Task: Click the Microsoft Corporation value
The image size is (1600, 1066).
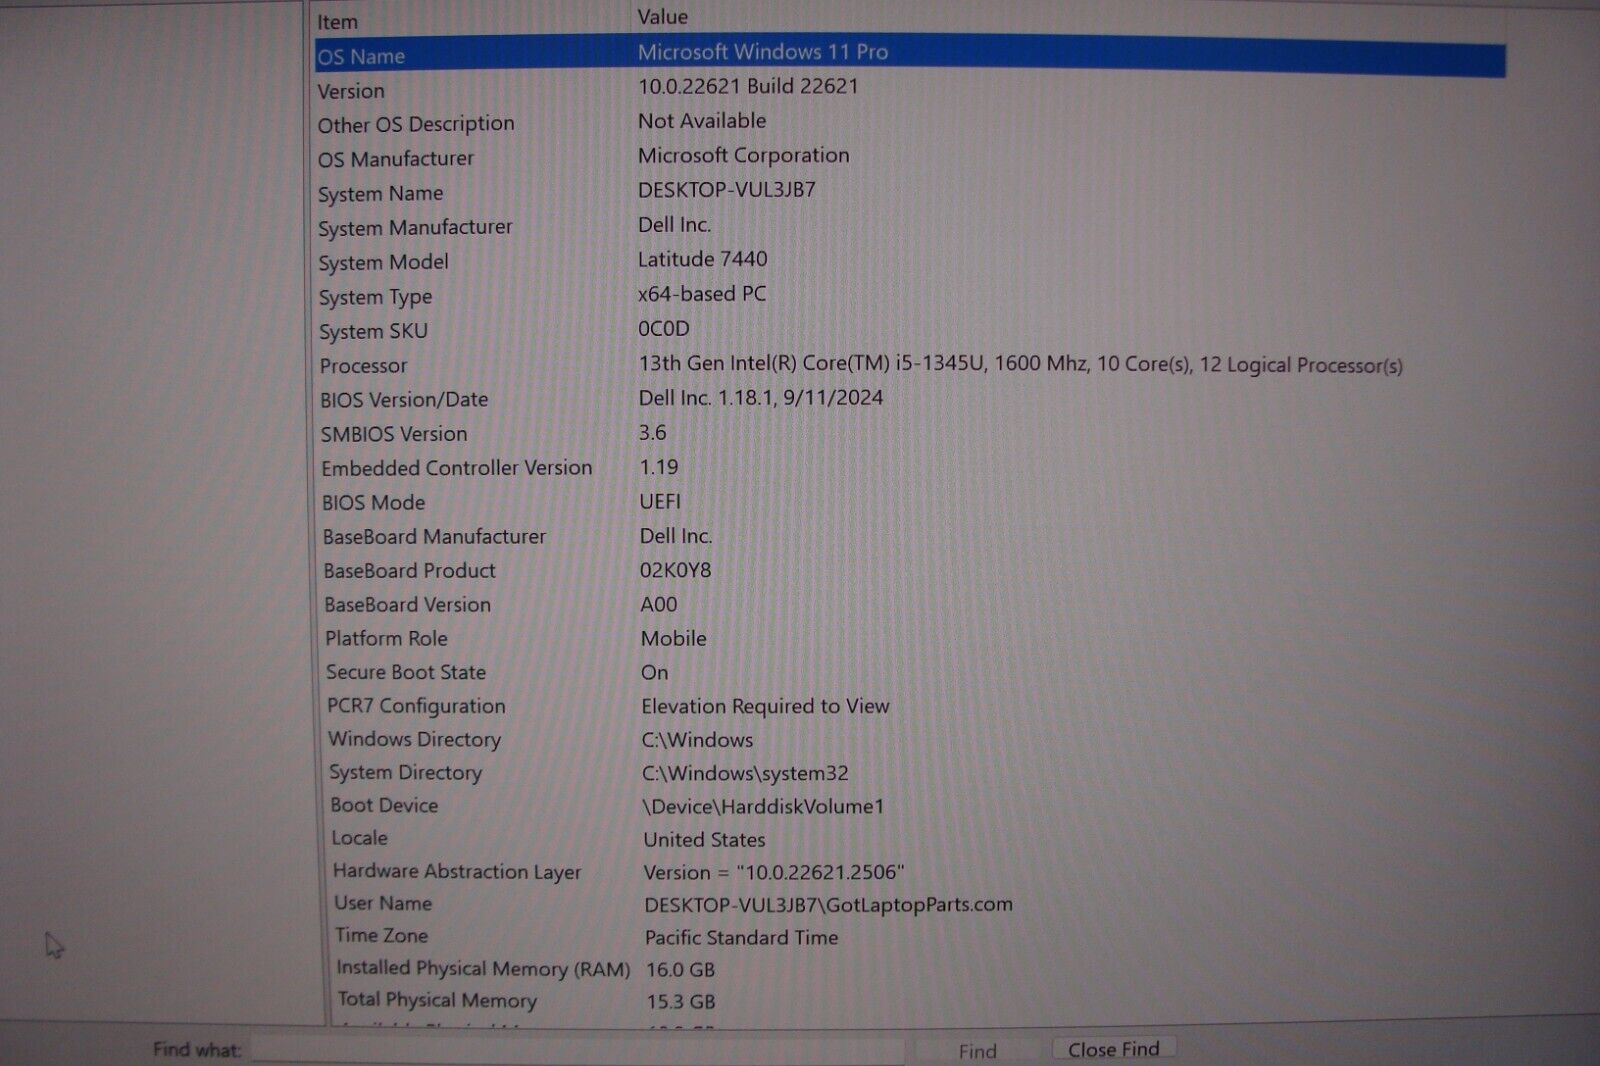Action: point(743,155)
